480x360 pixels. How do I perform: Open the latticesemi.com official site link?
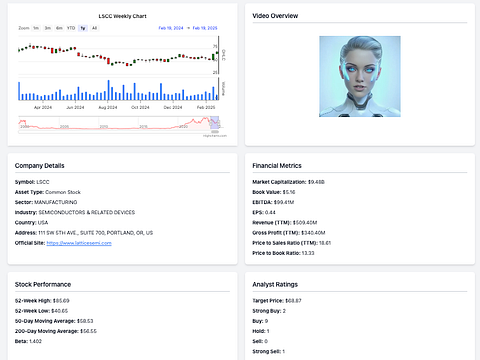click(x=79, y=243)
